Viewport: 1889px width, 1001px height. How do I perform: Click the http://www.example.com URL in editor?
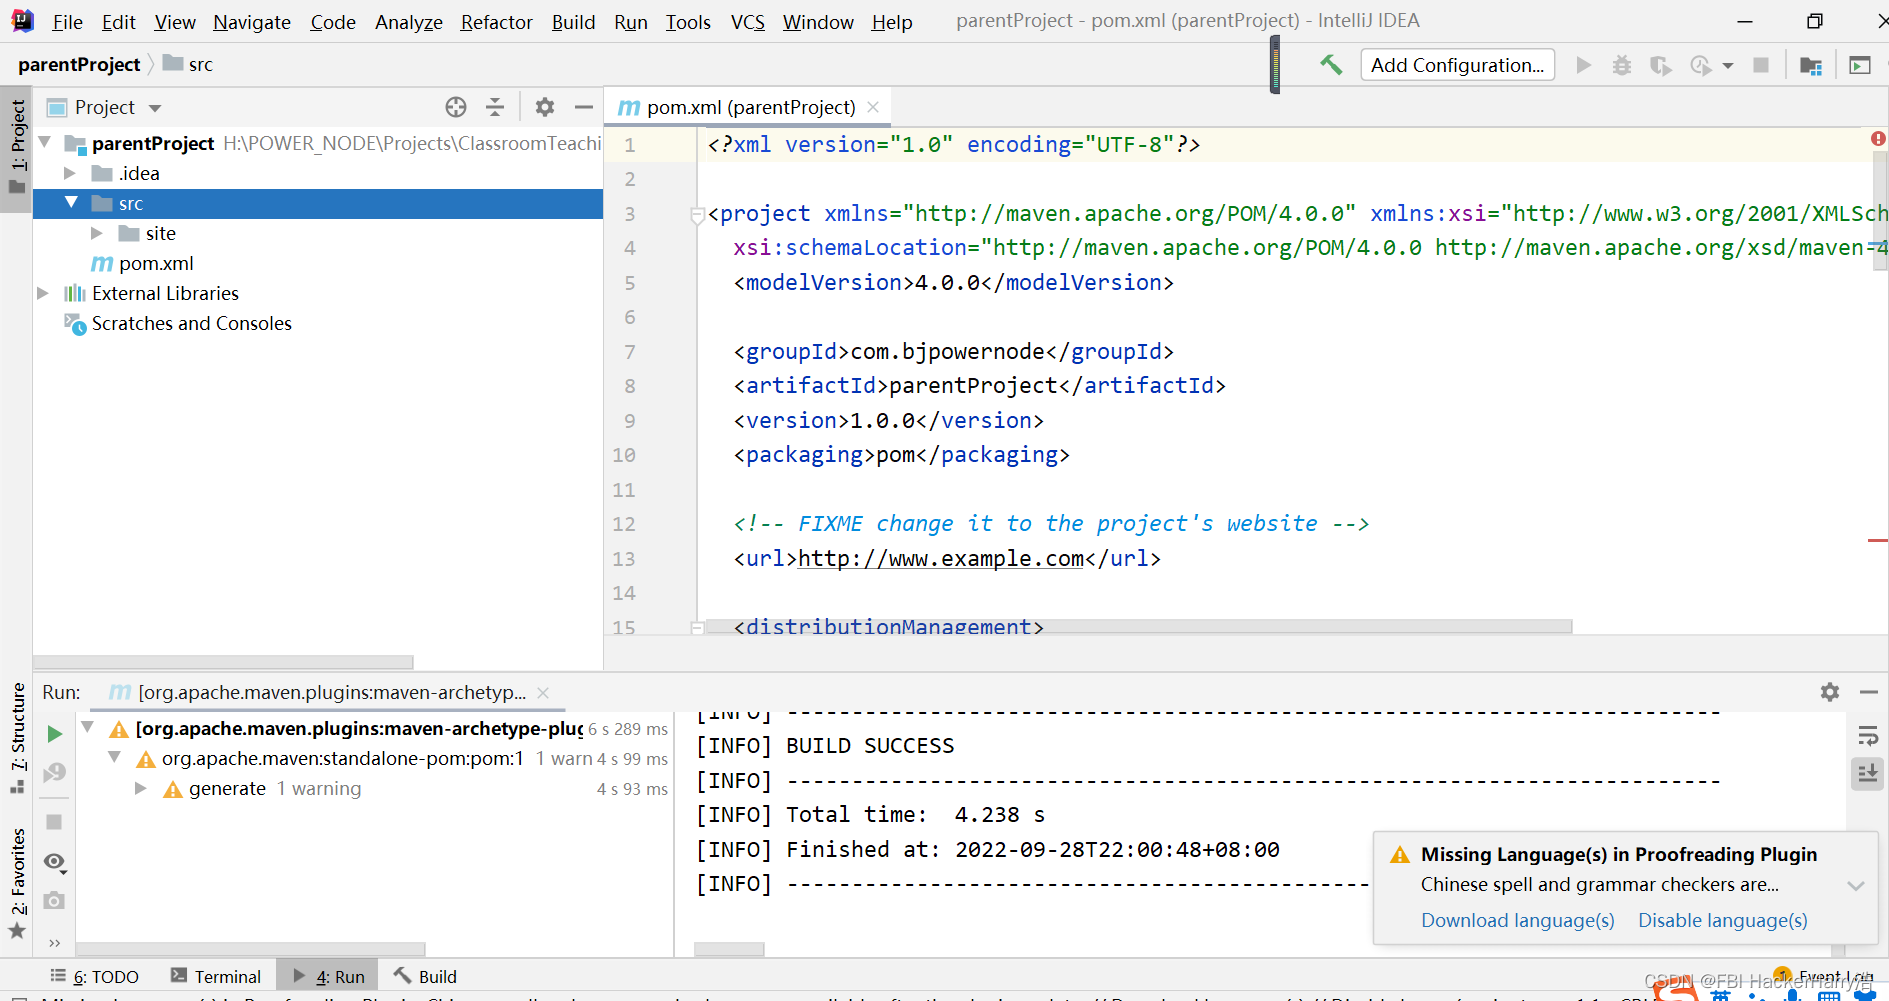(941, 558)
